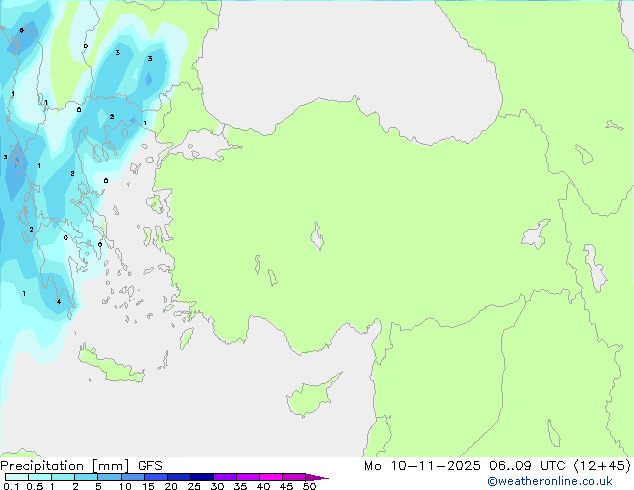The width and height of the screenshot is (634, 490).
Task: Click the '10' legend scale label
Action: (125, 486)
